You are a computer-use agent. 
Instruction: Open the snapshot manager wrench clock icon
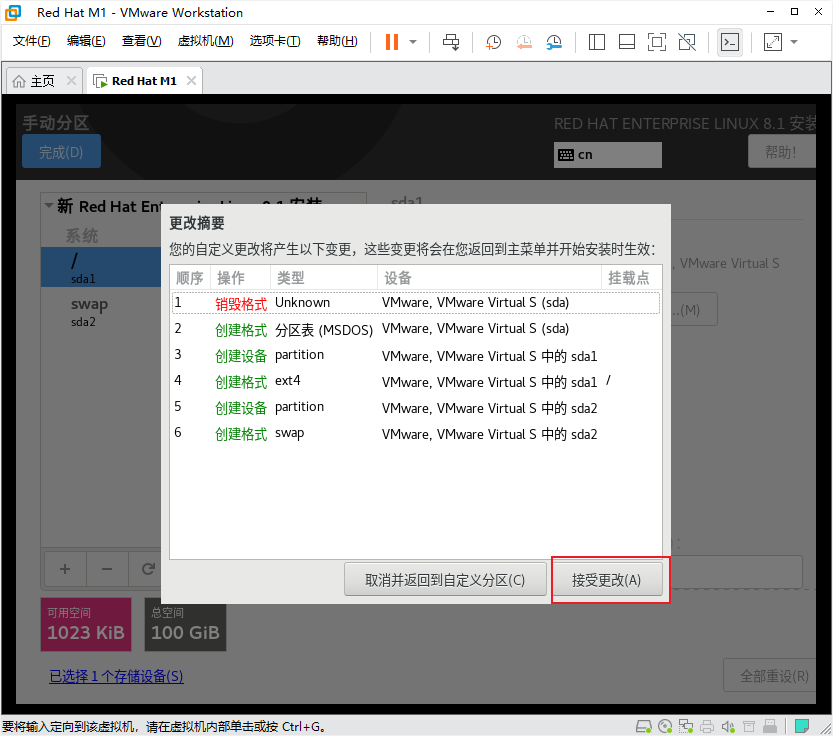[554, 42]
